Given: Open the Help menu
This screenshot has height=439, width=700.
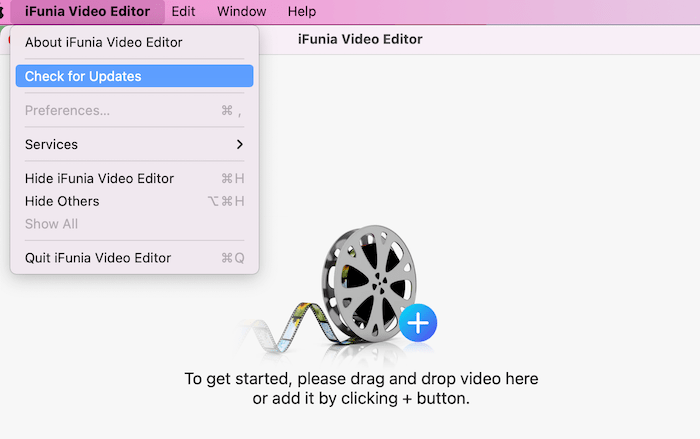Looking at the screenshot, I should tap(301, 12).
